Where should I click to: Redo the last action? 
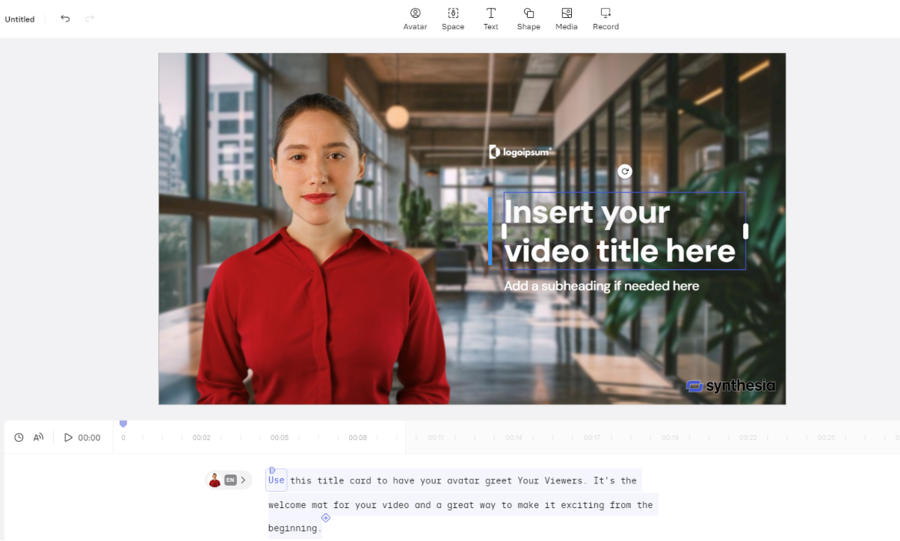(90, 19)
